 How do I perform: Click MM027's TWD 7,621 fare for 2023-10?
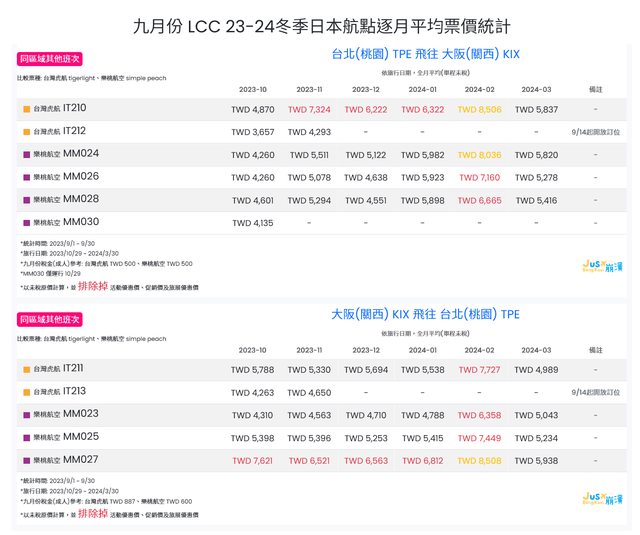252,461
